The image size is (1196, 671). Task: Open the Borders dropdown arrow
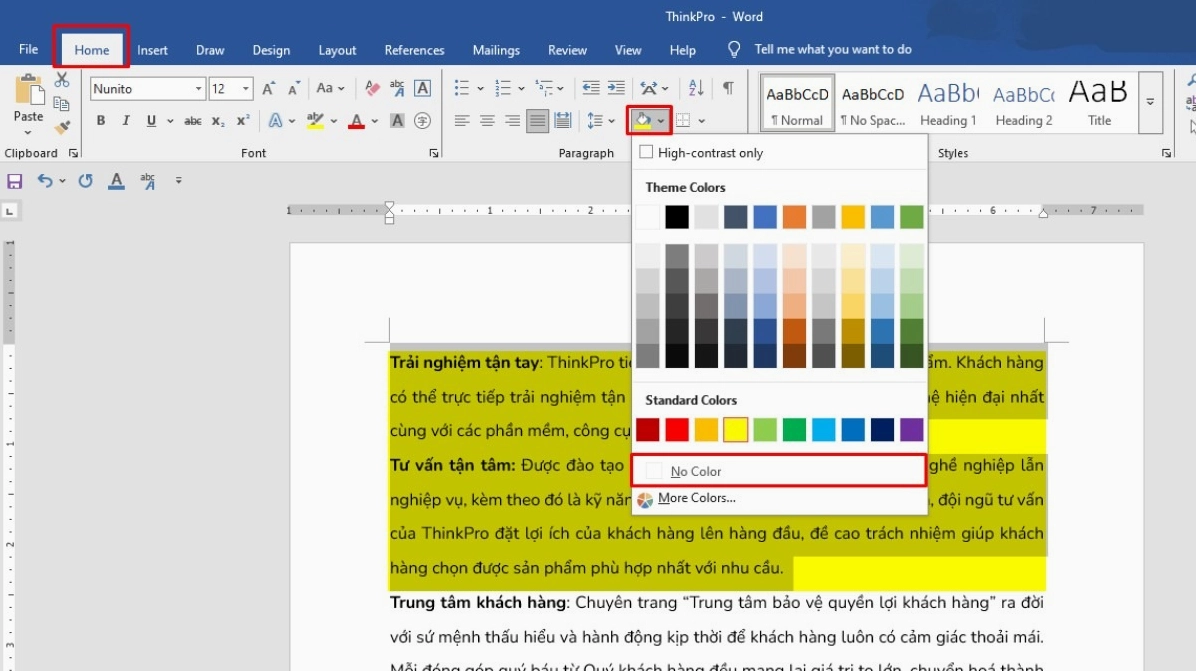tap(702, 120)
